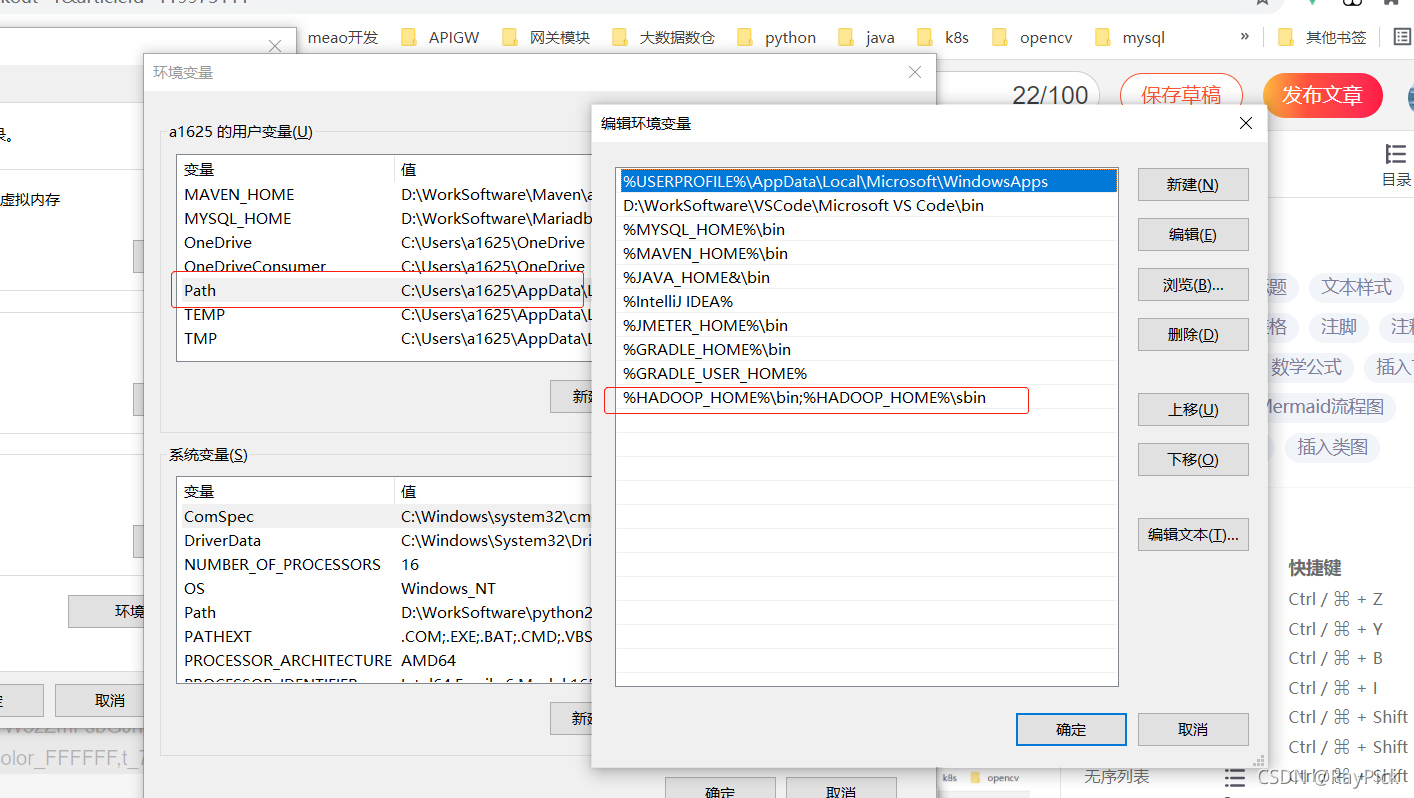
Task: Select the Path row in 系统变量 list
Action: tap(385, 613)
